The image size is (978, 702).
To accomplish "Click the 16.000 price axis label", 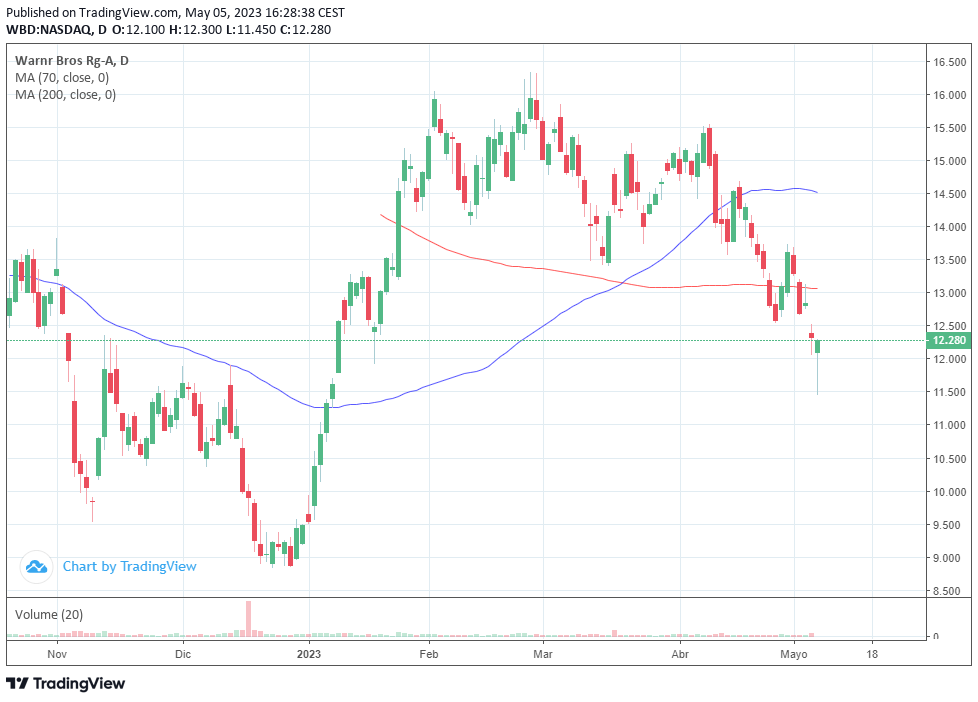I will tap(949, 95).
